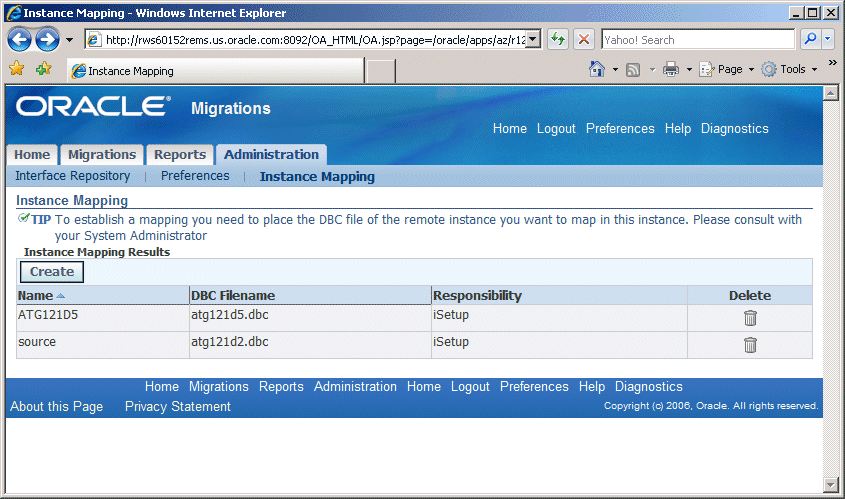Viewport: 845px width, 499px height.
Task: Open the Preferences subtab
Action: click(195, 176)
